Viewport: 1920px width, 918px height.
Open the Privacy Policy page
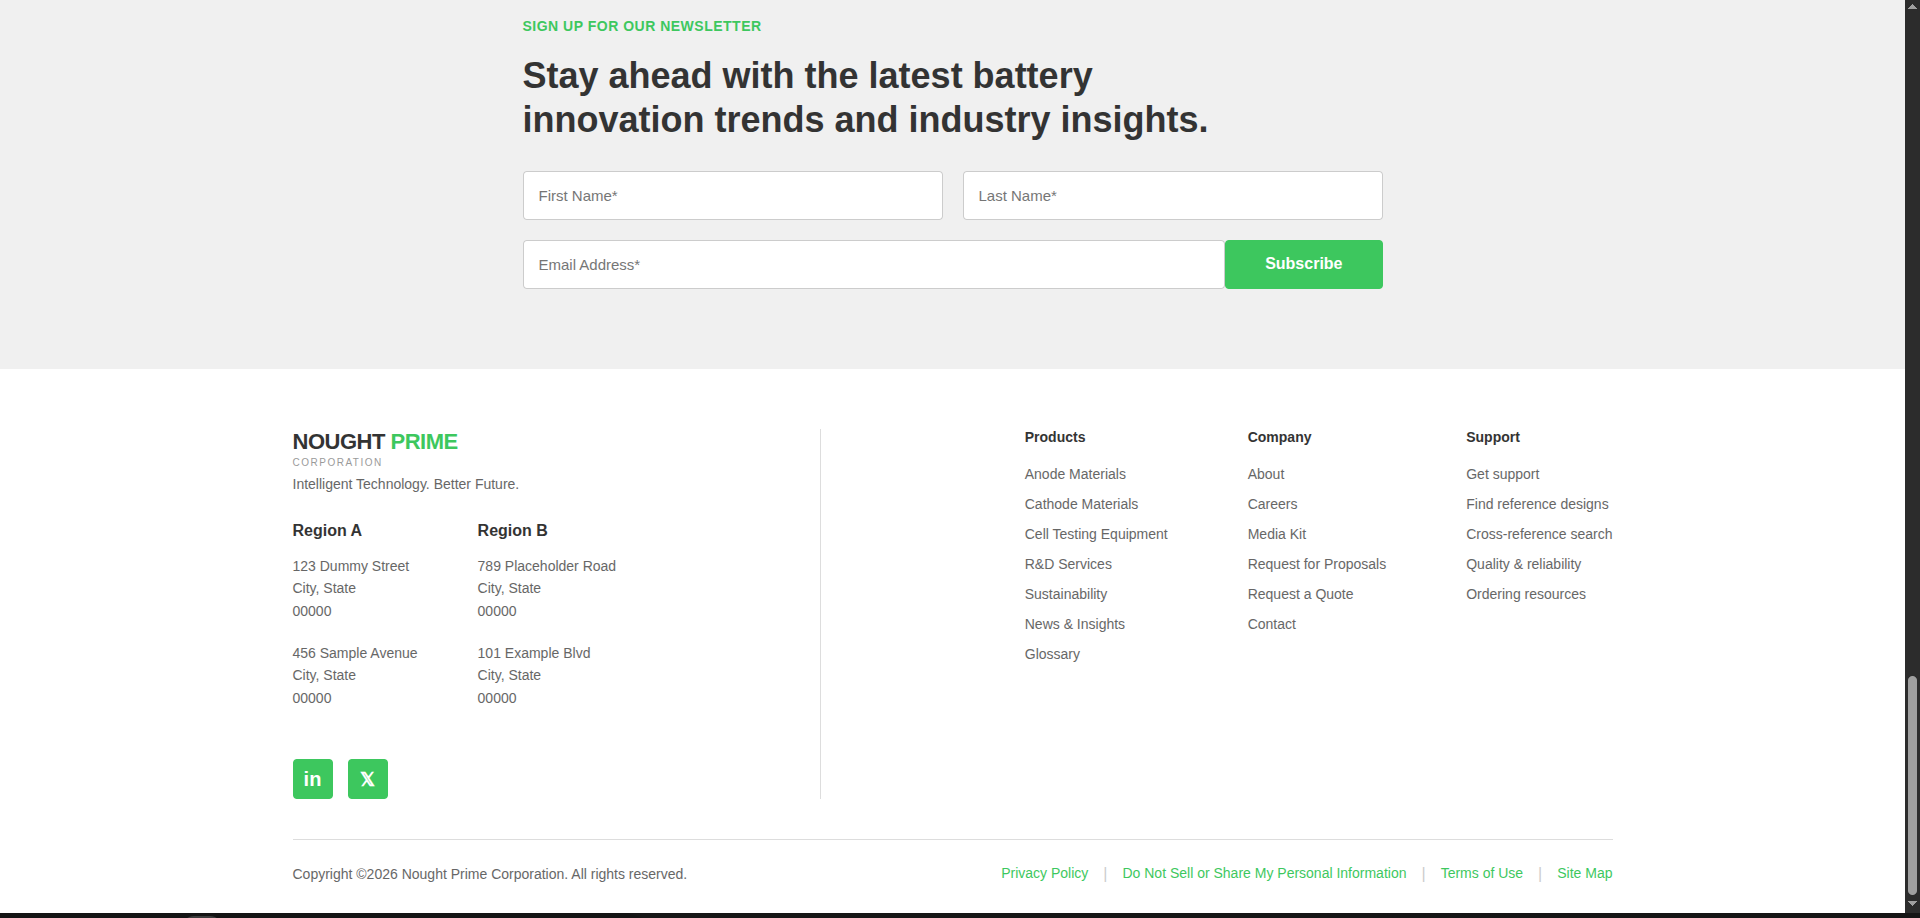1044,873
